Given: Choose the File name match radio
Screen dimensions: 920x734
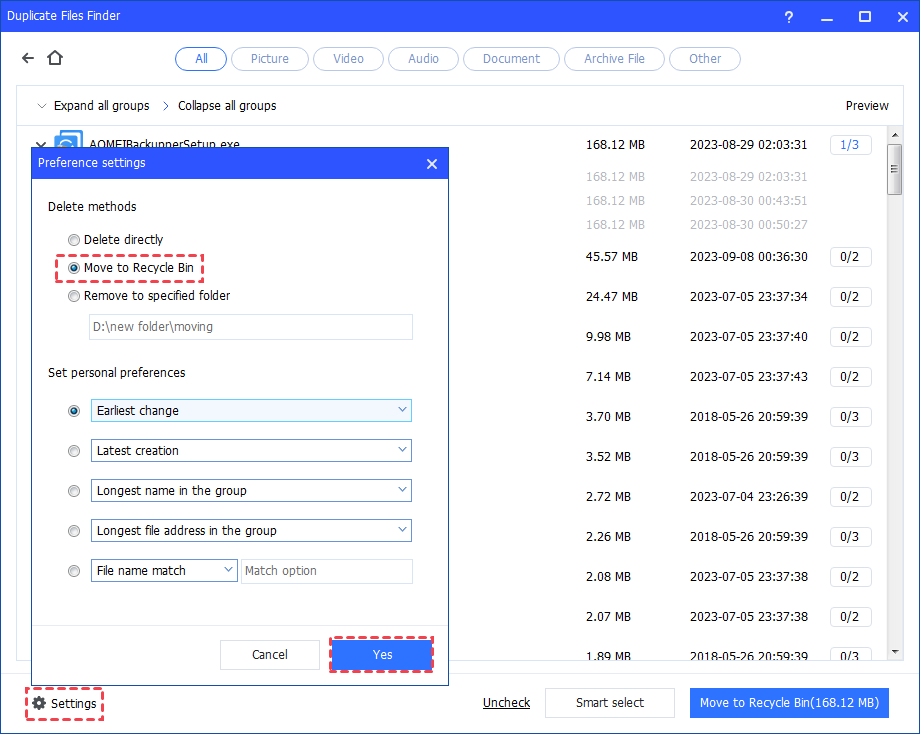Looking at the screenshot, I should coord(74,570).
